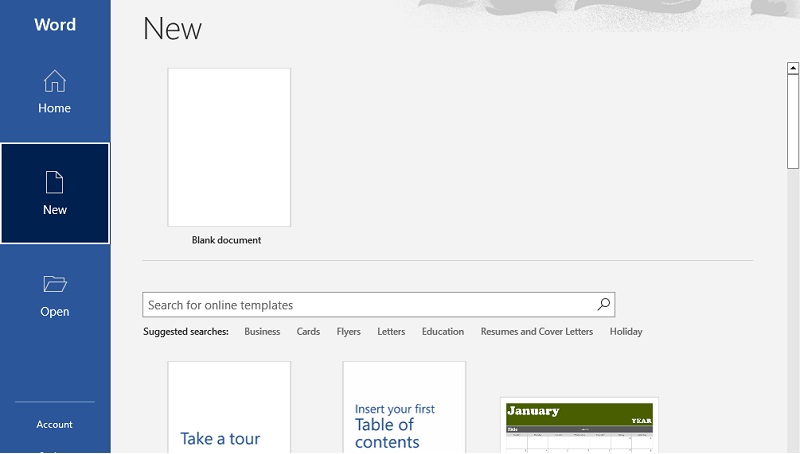This screenshot has width=800, height=454.
Task: Search suggested category Business
Action: click(262, 332)
